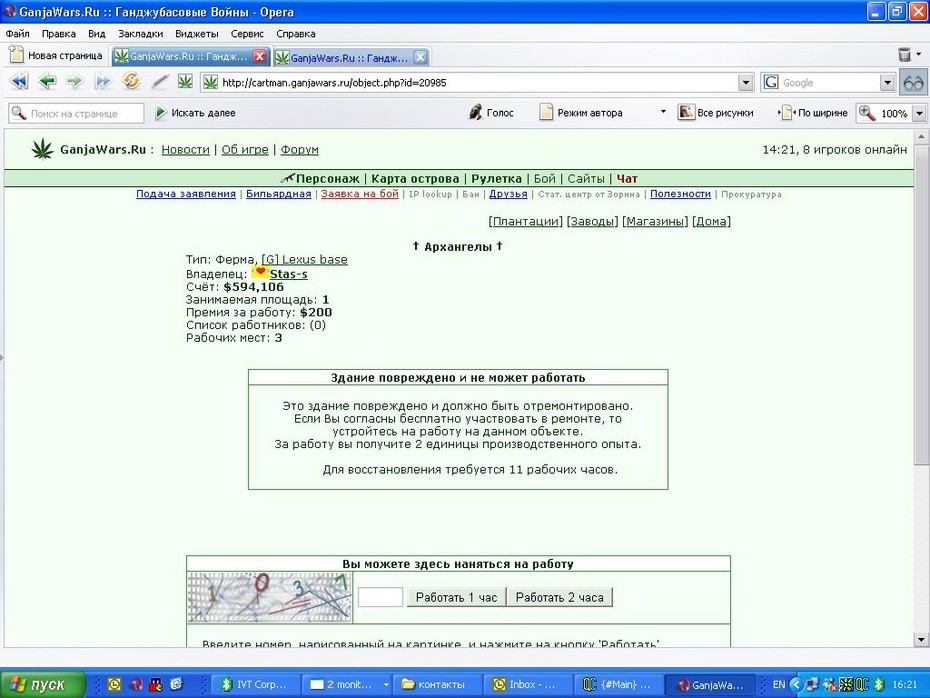
Task: Click Работать 2 часа button
Action: tap(559, 597)
